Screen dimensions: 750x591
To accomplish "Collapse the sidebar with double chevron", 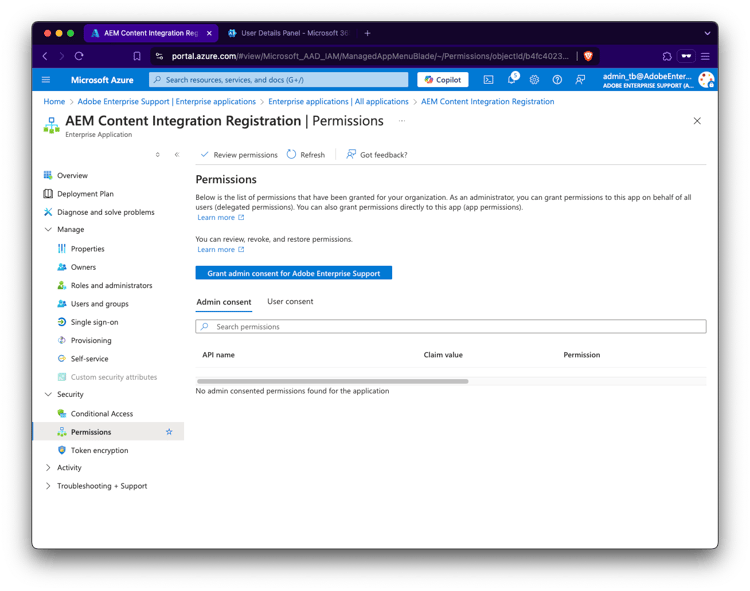I will click(177, 154).
